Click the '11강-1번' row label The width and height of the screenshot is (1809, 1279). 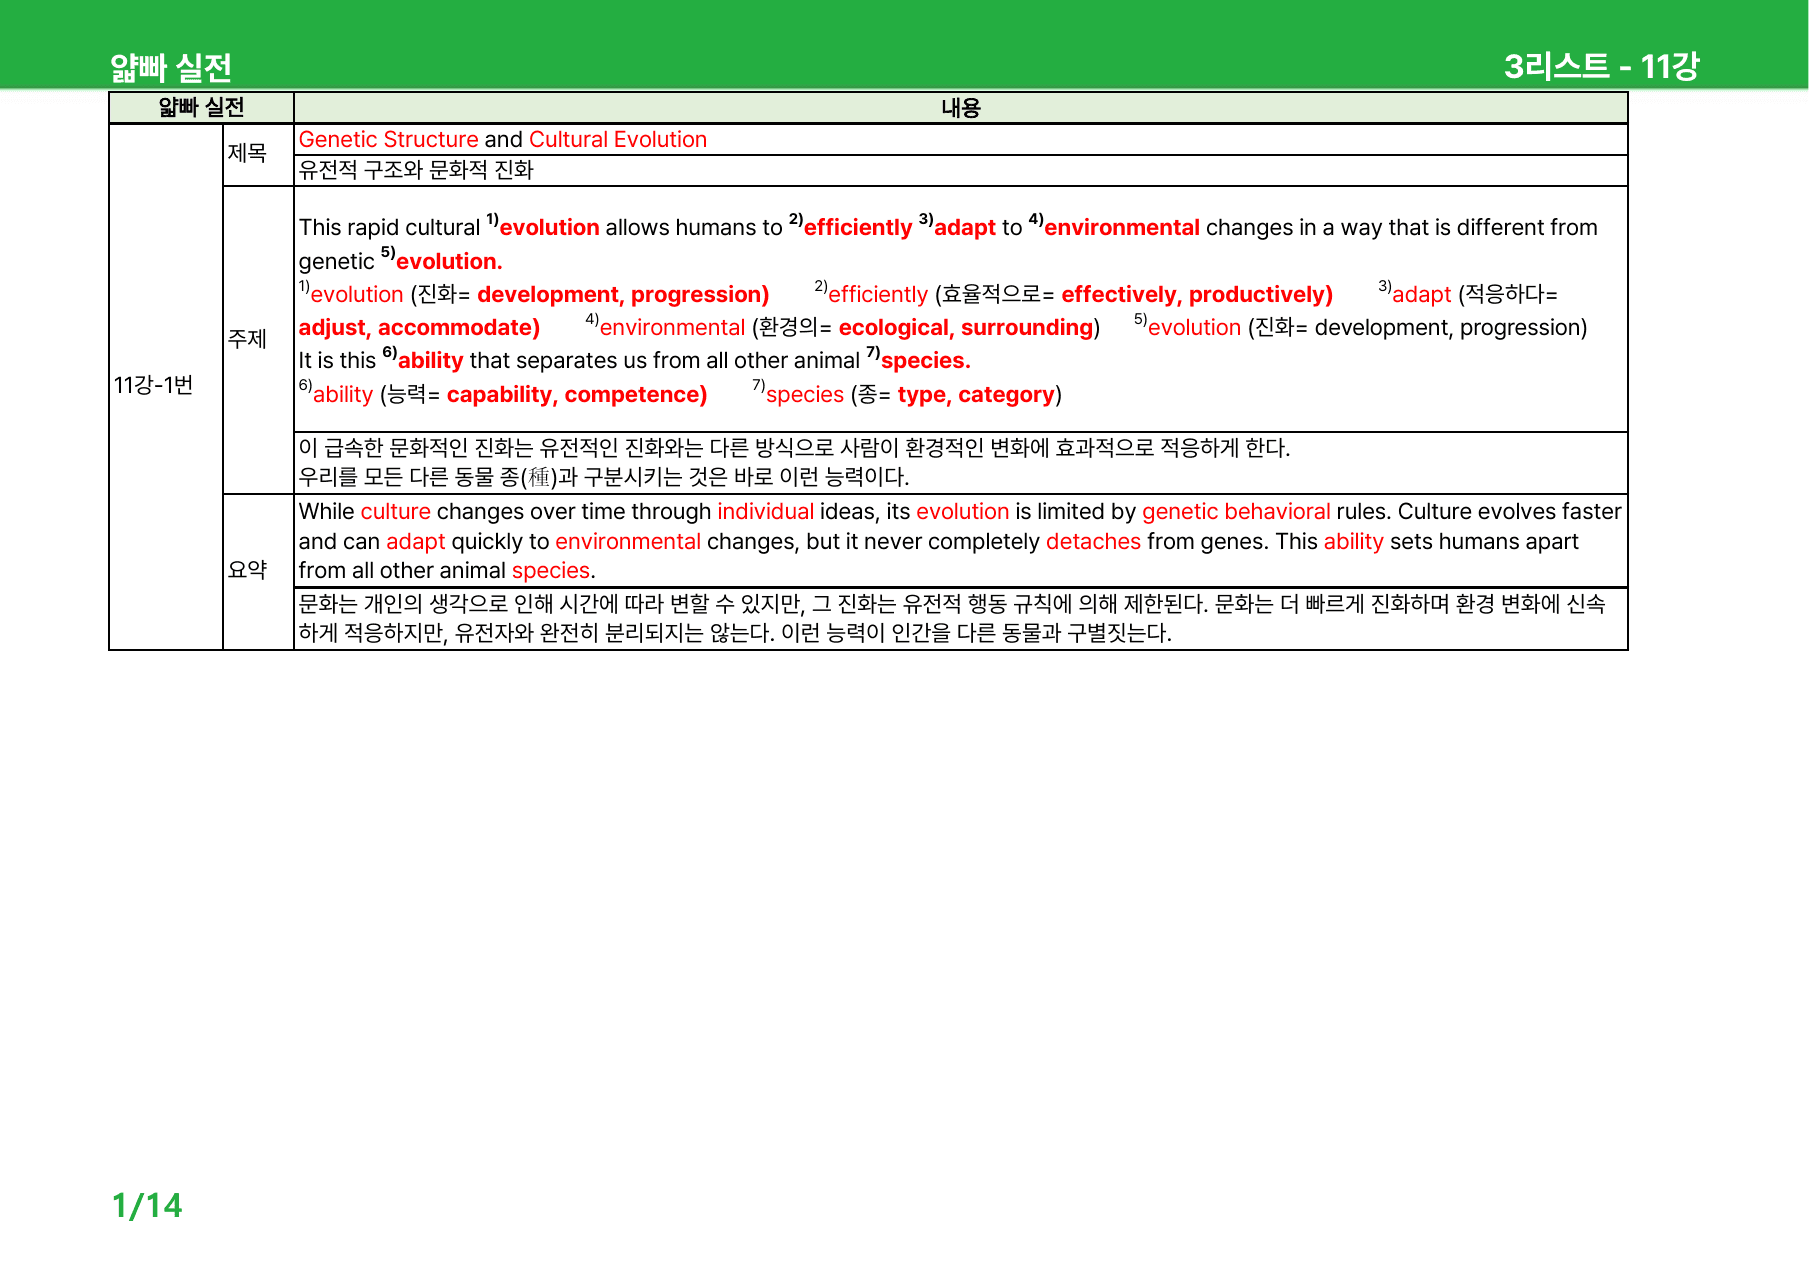[x=153, y=385]
